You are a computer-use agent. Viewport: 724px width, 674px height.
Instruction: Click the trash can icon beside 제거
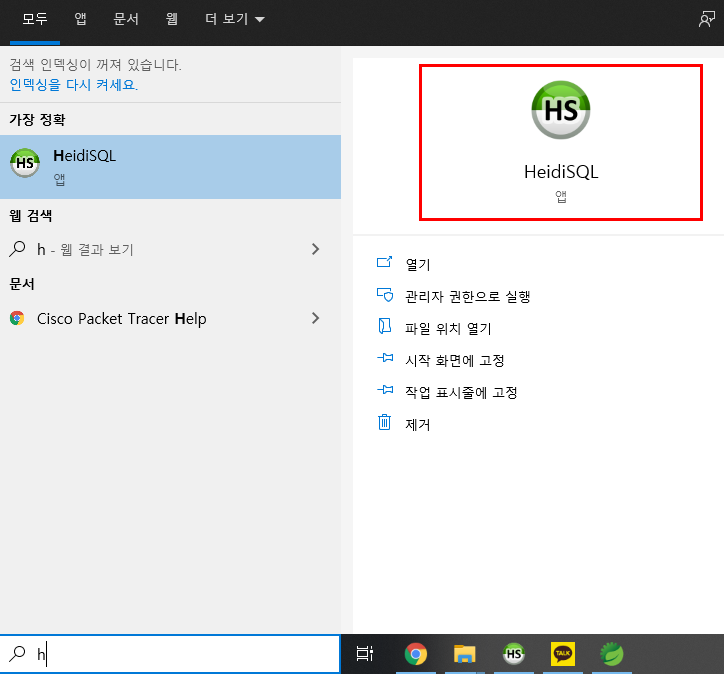click(384, 422)
